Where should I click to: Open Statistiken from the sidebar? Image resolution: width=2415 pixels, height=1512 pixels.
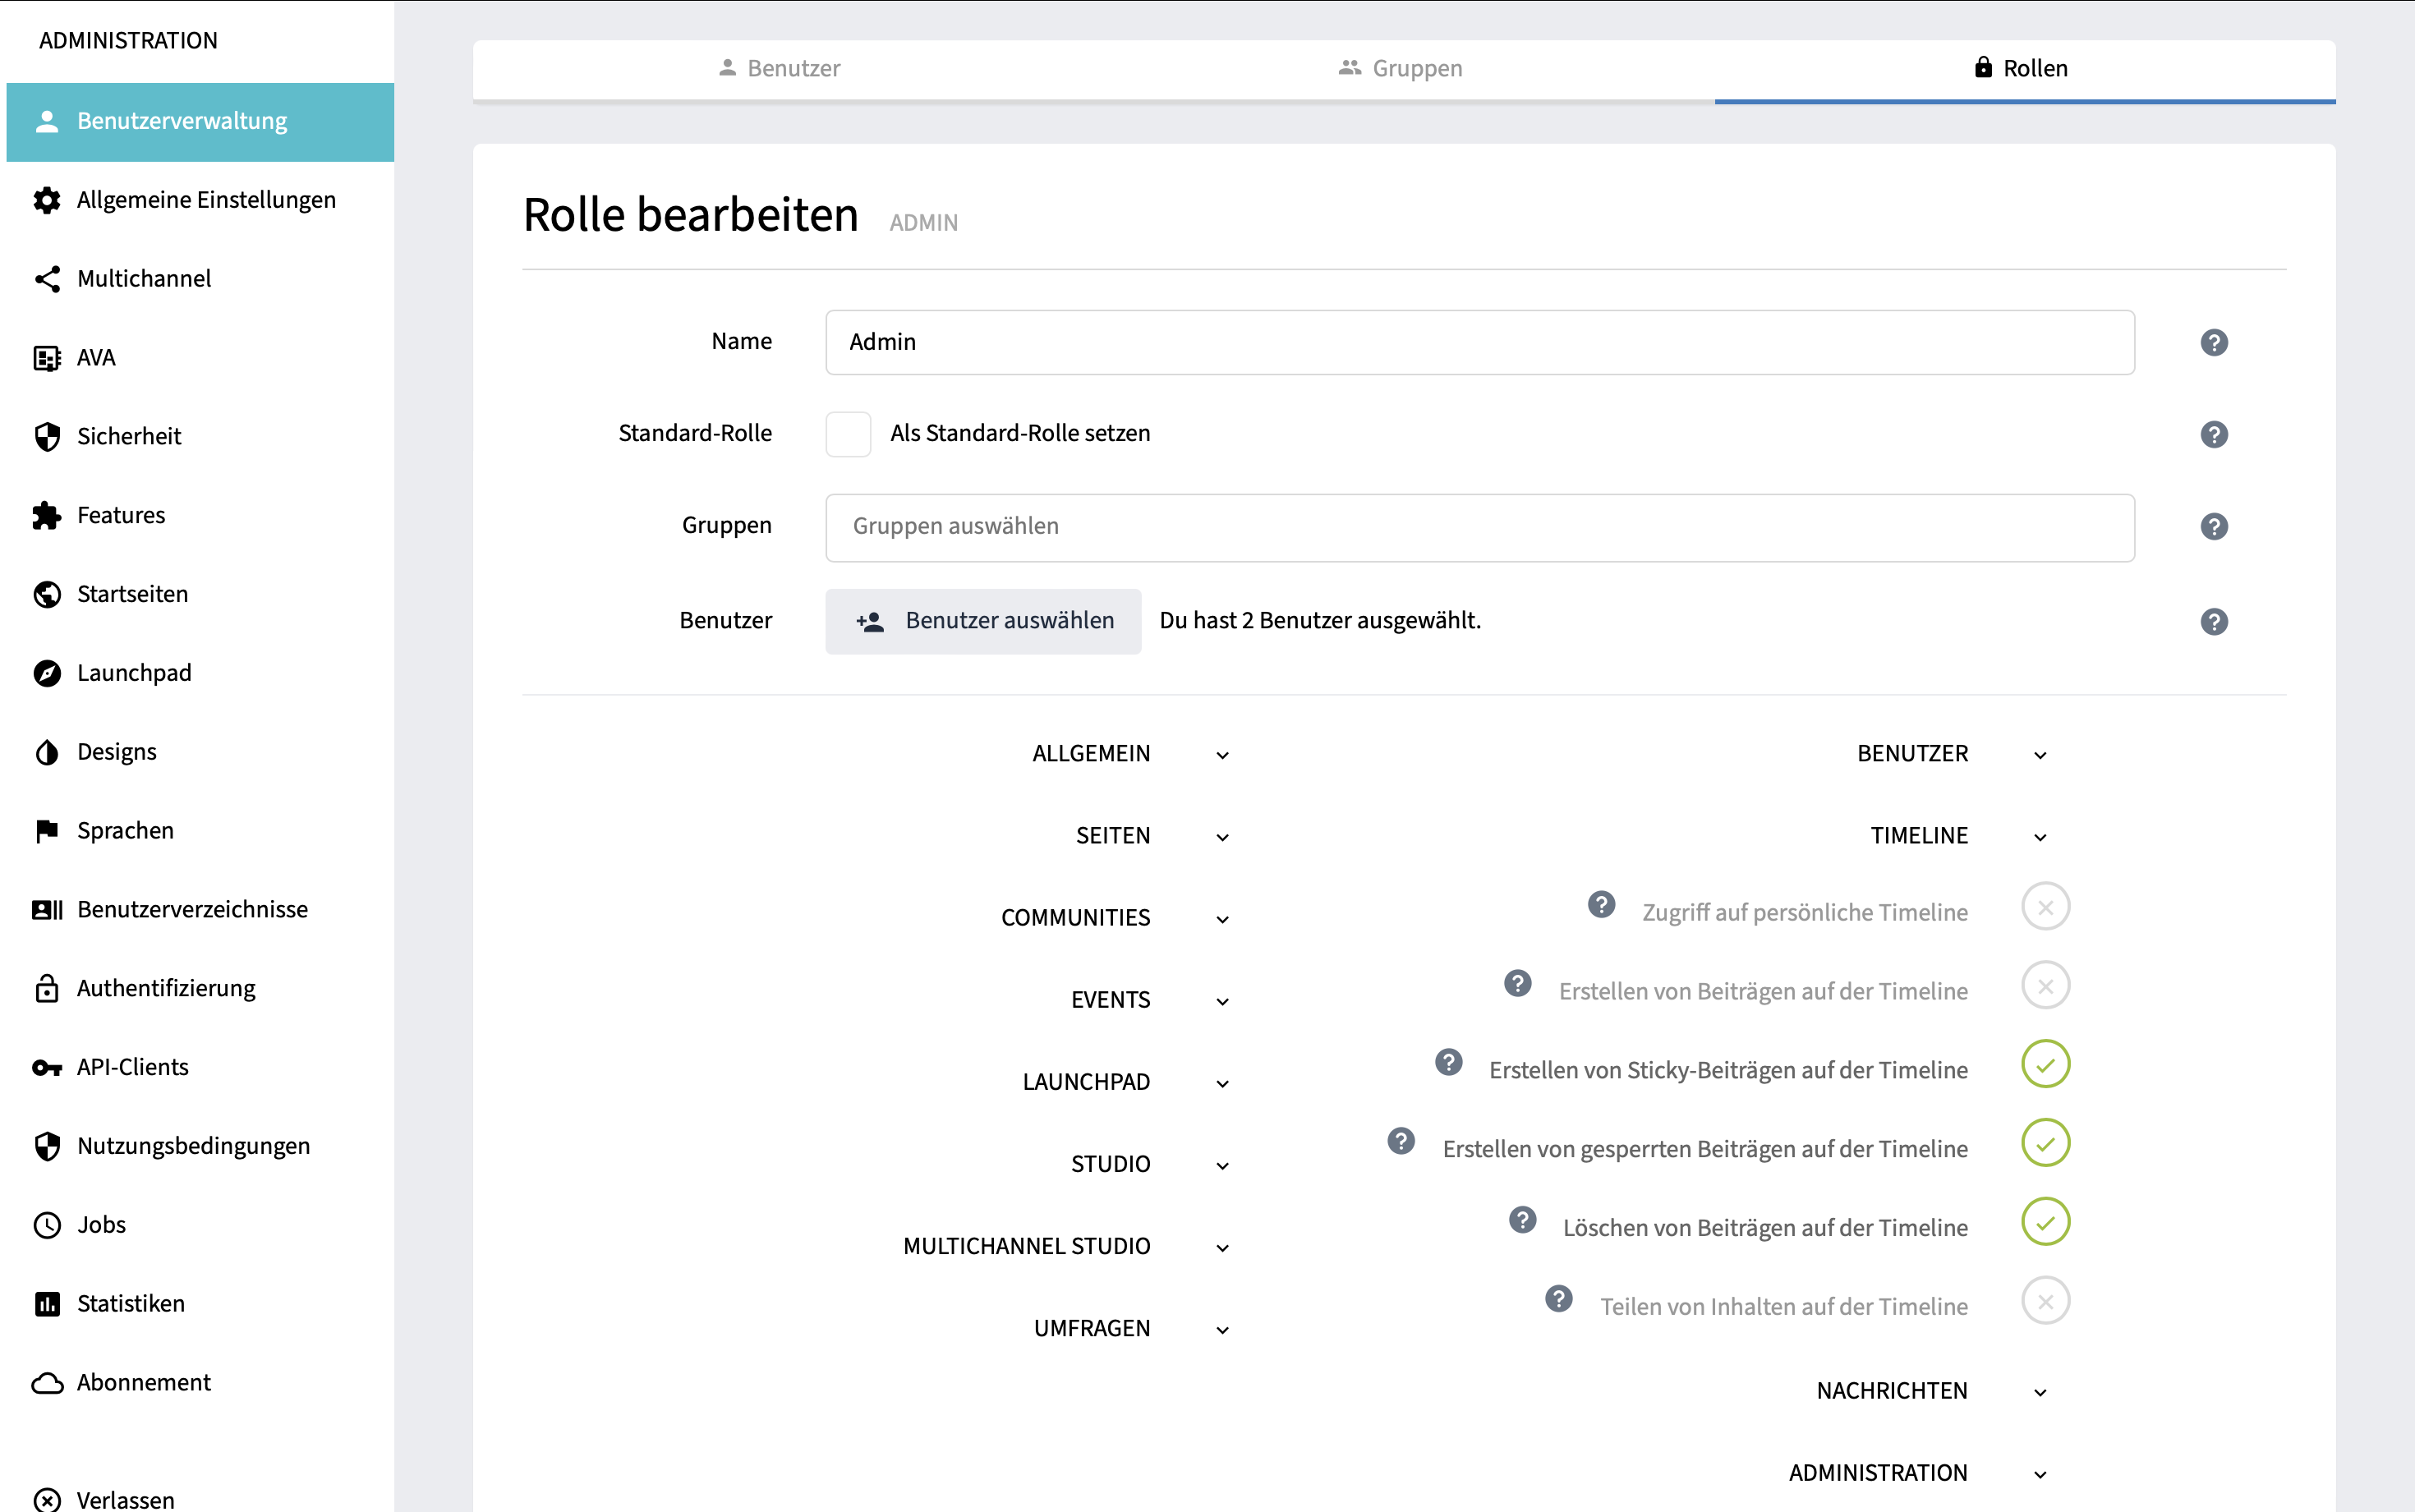click(x=200, y=1304)
